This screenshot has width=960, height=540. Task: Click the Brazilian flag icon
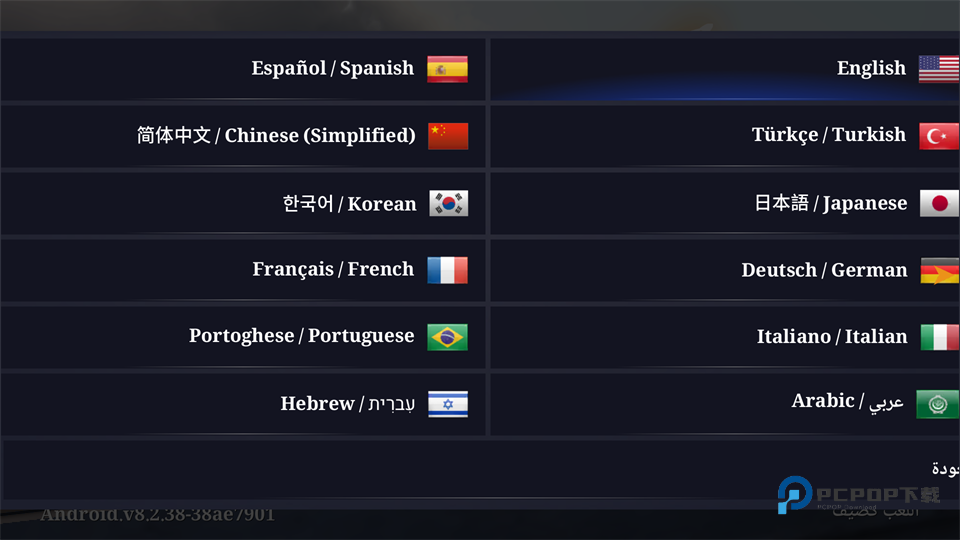click(447, 337)
